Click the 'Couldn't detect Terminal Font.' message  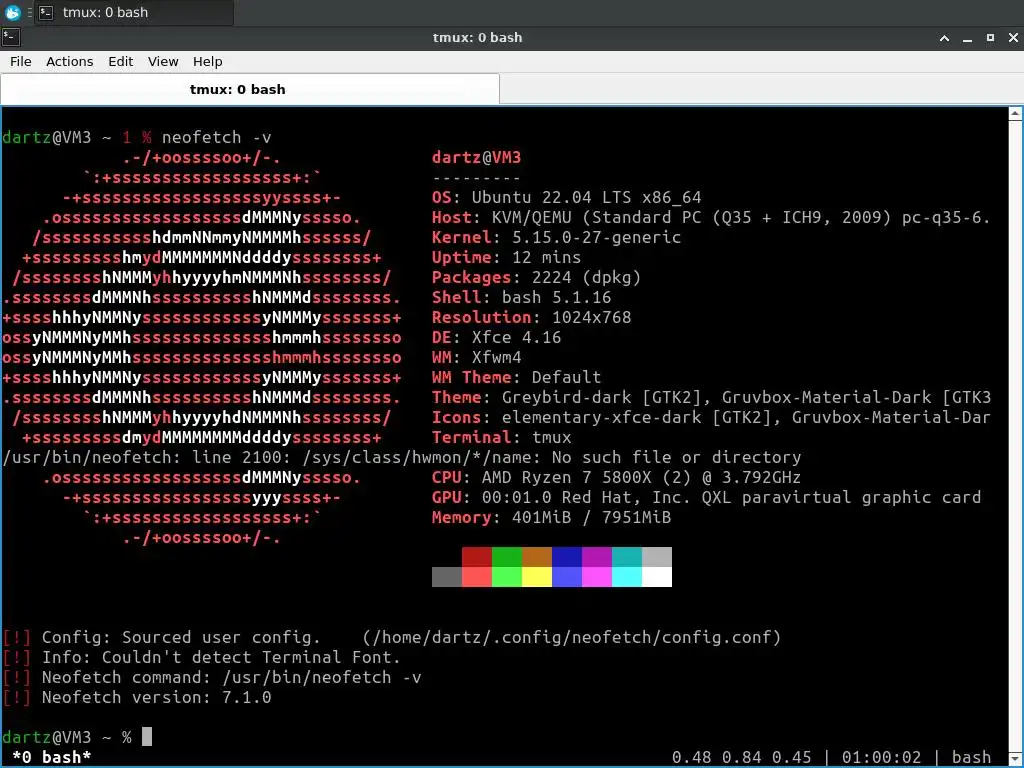click(x=251, y=657)
